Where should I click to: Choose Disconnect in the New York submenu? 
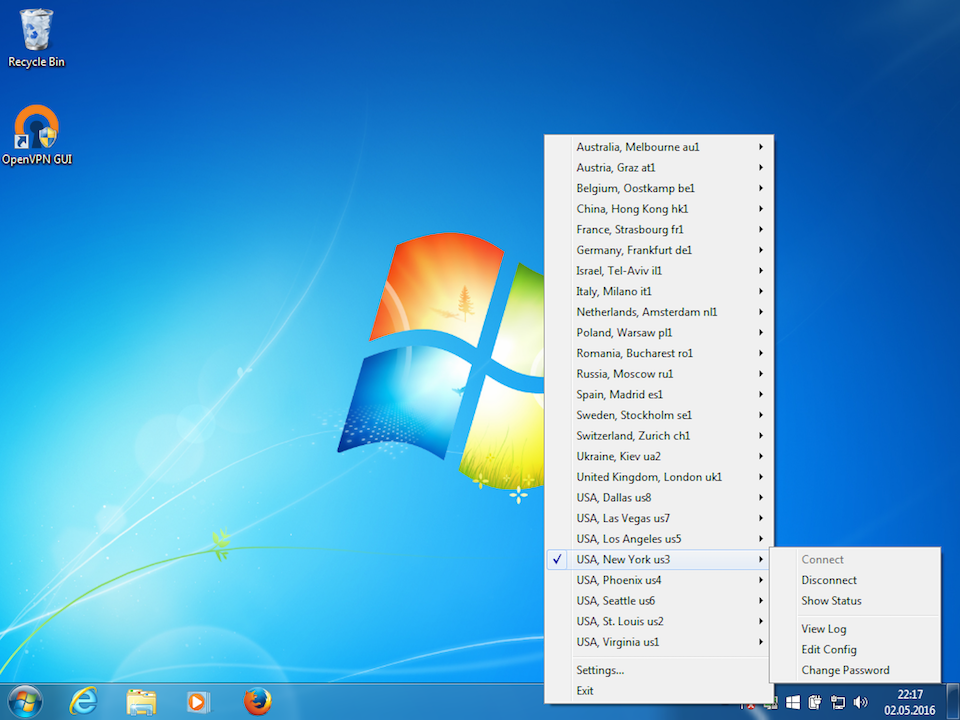(855, 580)
